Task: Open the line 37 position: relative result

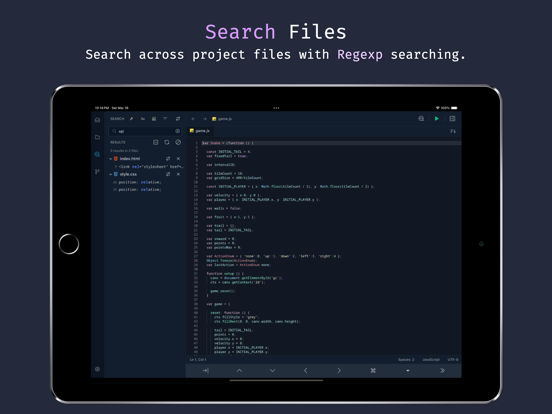Action: (137, 190)
